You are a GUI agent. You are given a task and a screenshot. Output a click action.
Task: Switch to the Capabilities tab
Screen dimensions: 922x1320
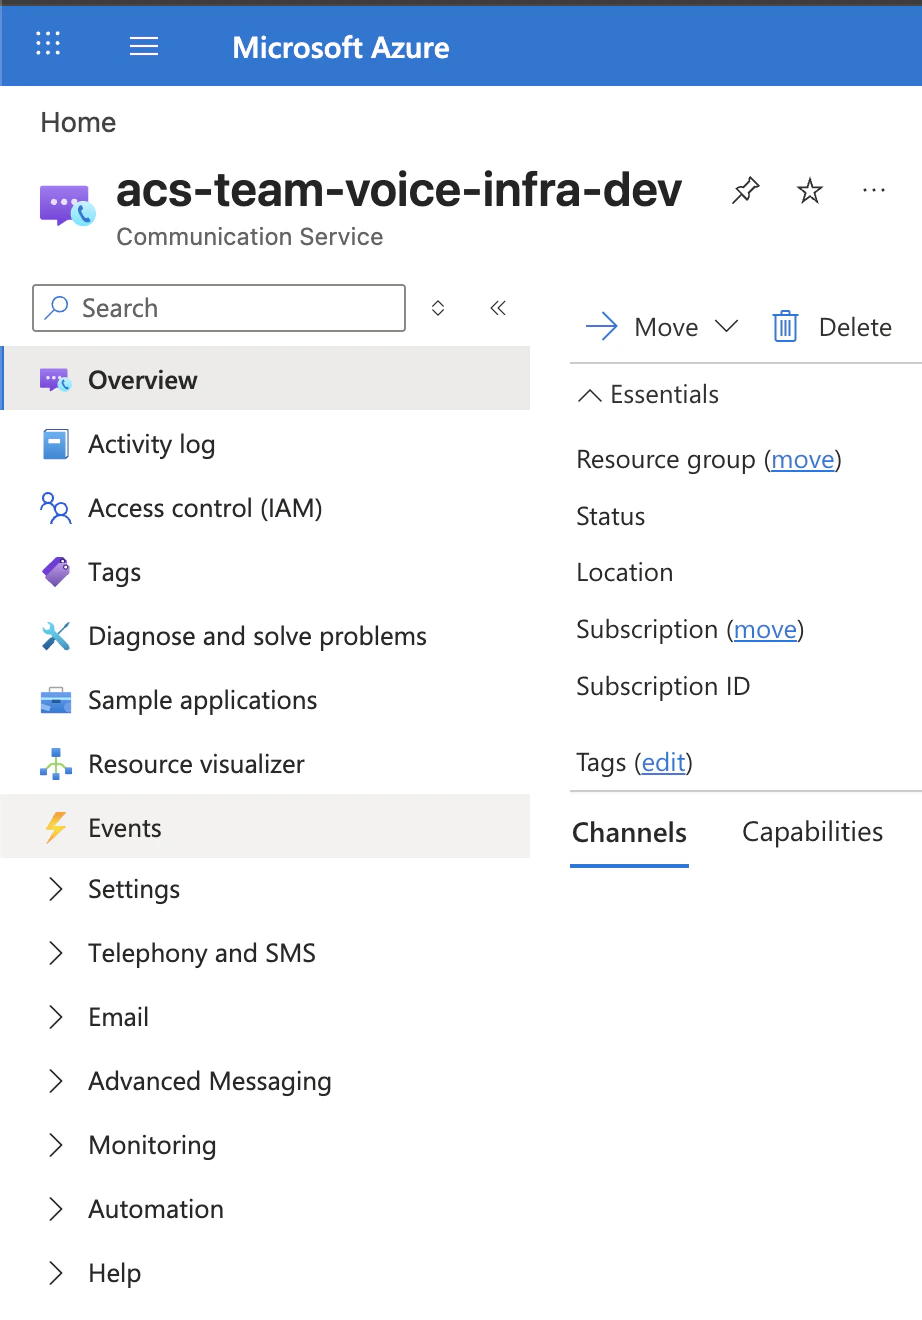tap(812, 832)
